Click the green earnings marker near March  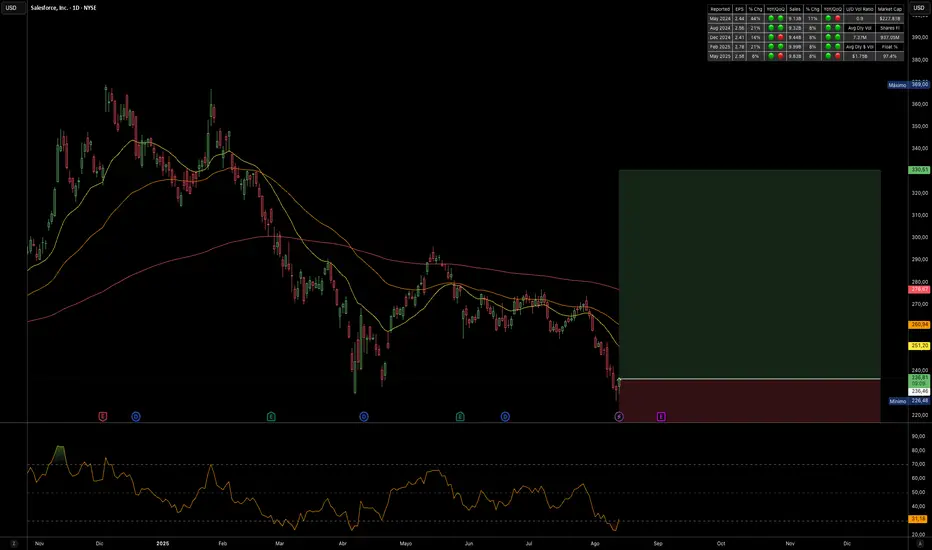tap(271, 417)
